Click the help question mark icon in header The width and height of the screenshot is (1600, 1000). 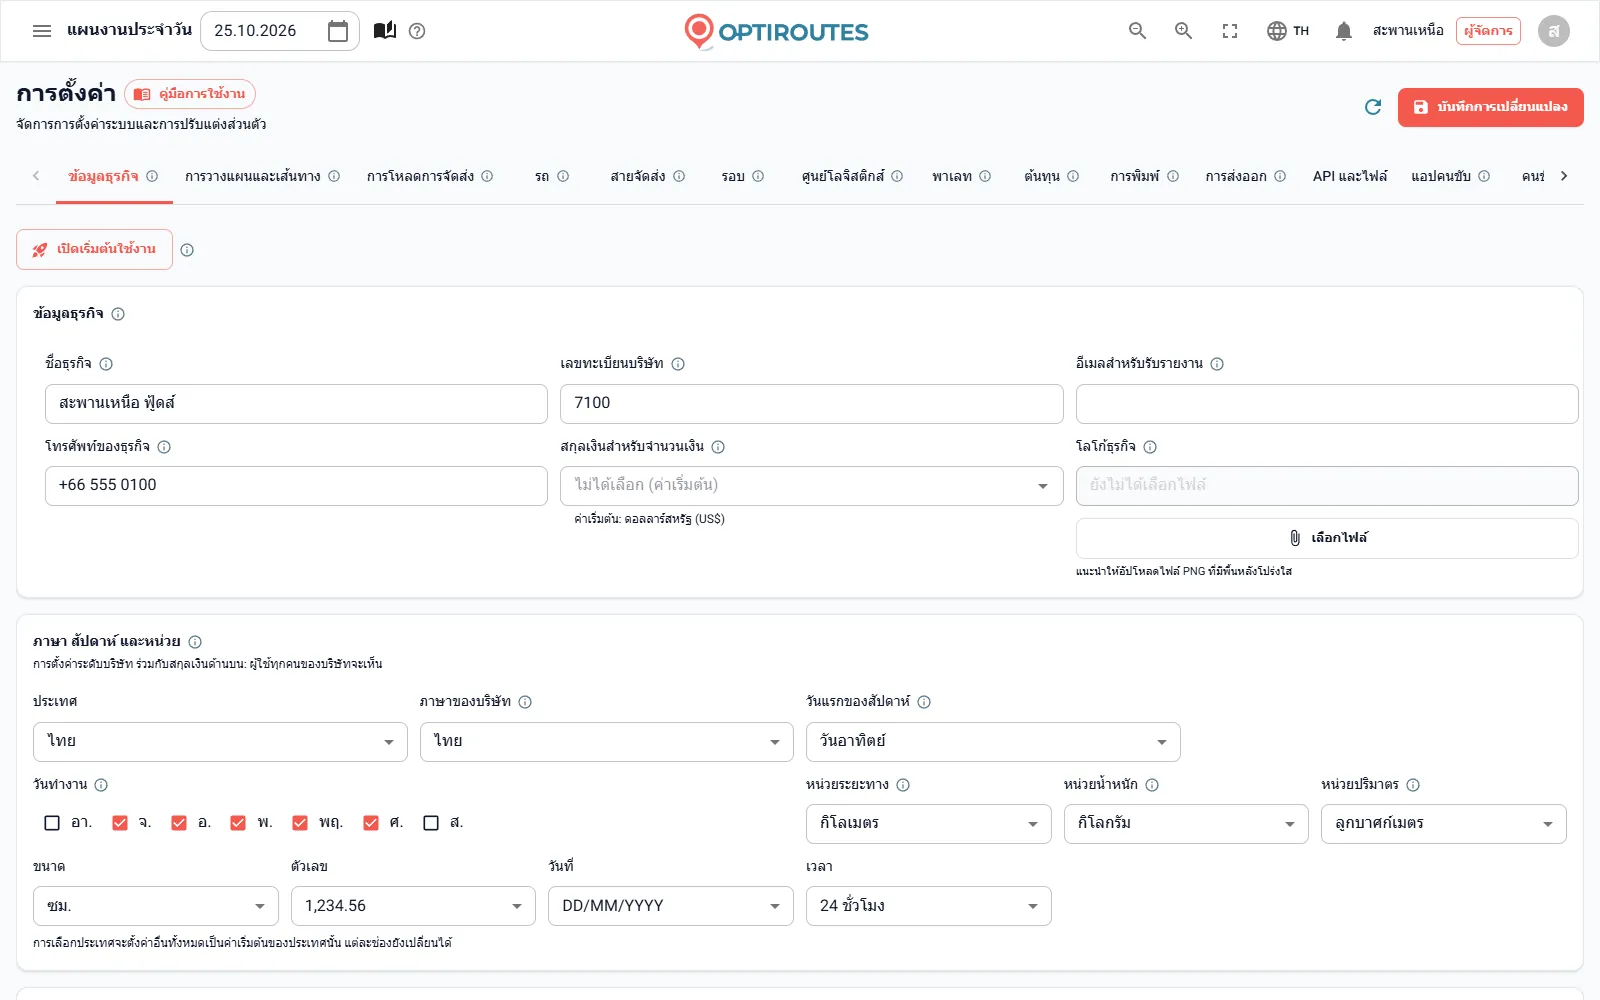coord(418,31)
